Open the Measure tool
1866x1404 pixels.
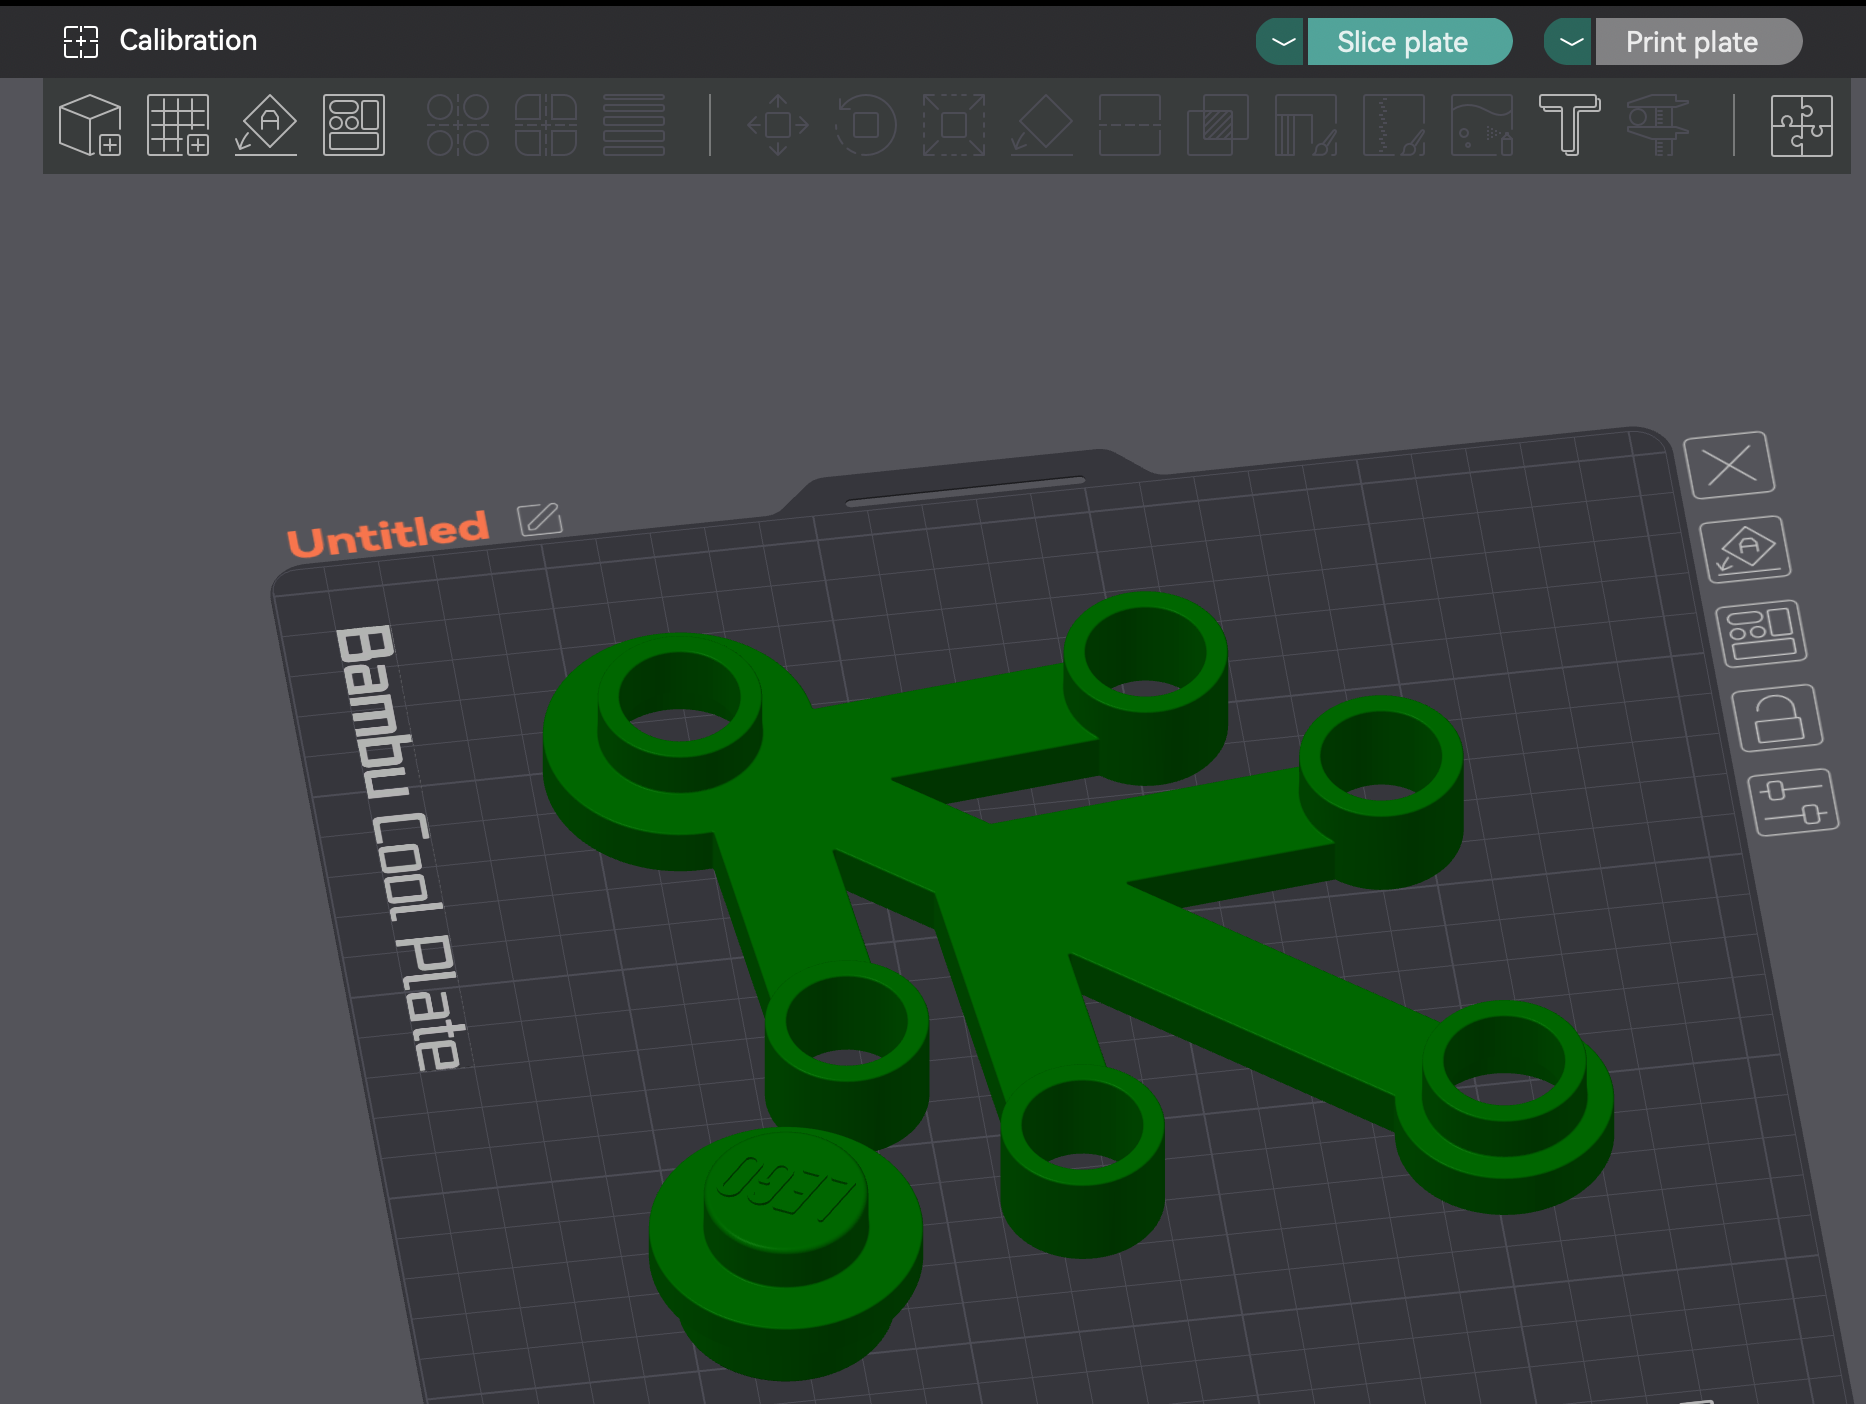[1657, 125]
